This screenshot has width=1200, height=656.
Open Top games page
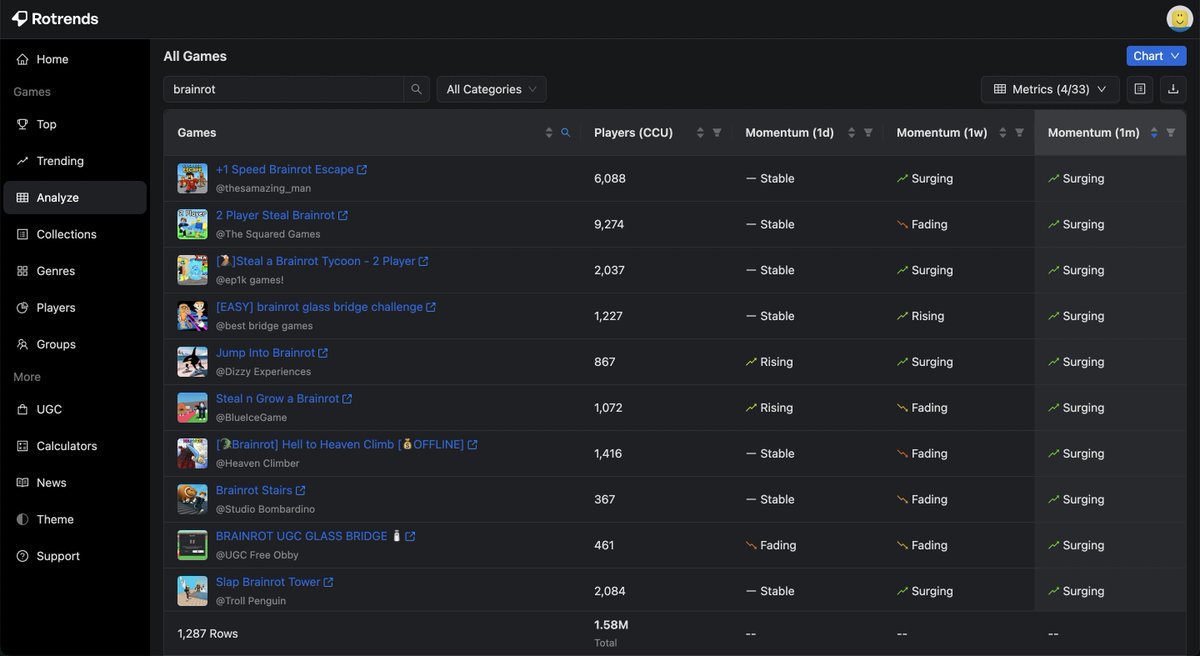pos(75,124)
